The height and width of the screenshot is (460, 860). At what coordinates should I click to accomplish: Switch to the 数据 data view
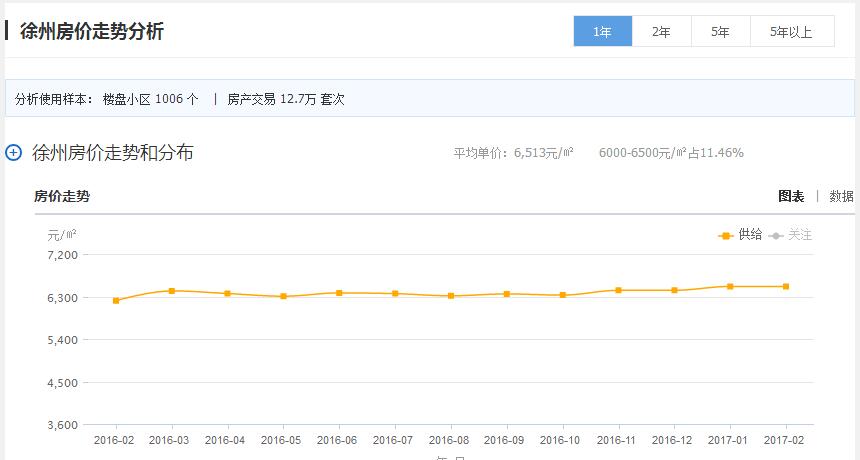(841, 196)
